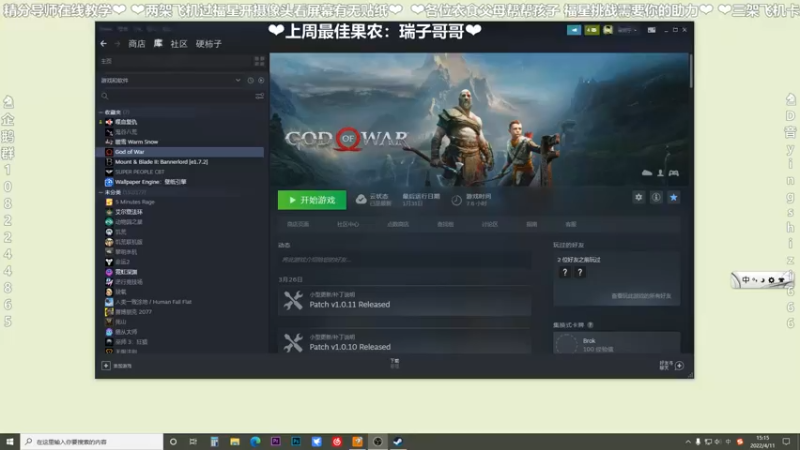This screenshot has width=800, height=450.
Task: Open the 硬柿子 profile tab
Action: tap(209, 44)
